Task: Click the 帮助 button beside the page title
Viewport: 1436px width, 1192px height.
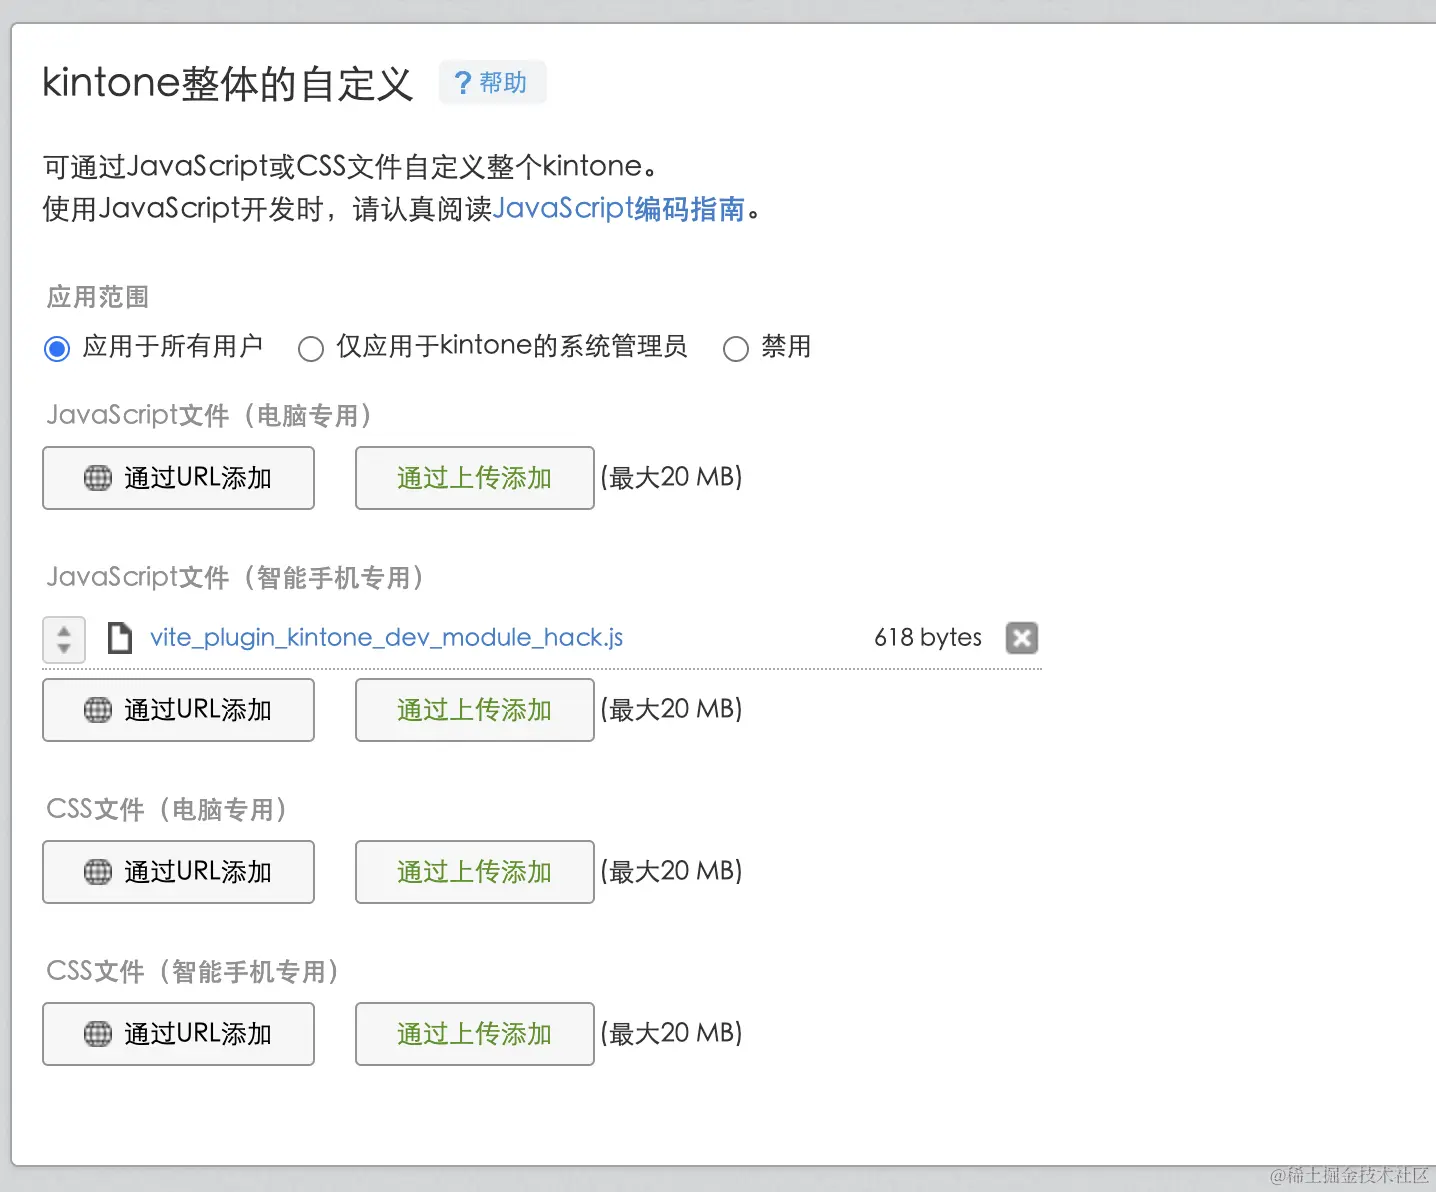Action: 492,82
